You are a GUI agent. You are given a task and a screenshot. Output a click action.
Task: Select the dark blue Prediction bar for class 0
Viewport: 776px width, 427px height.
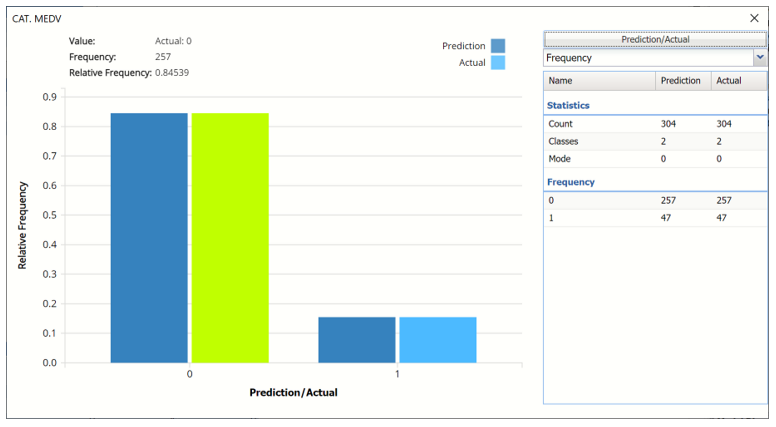coord(149,238)
